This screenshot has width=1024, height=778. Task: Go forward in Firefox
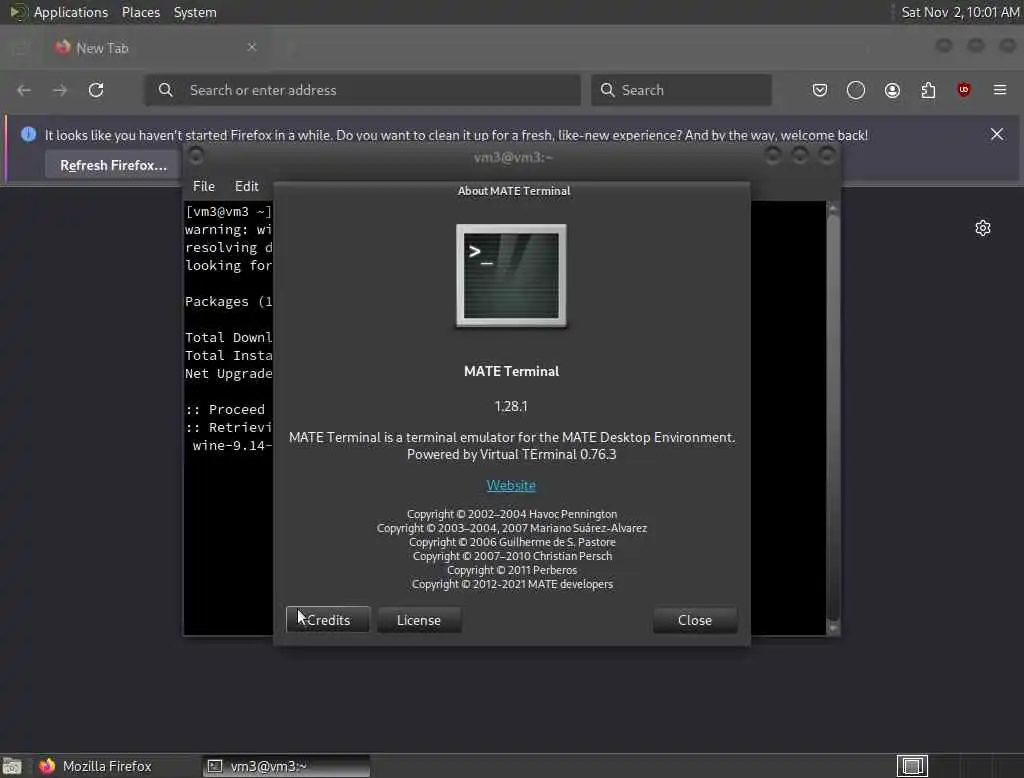pos(60,90)
